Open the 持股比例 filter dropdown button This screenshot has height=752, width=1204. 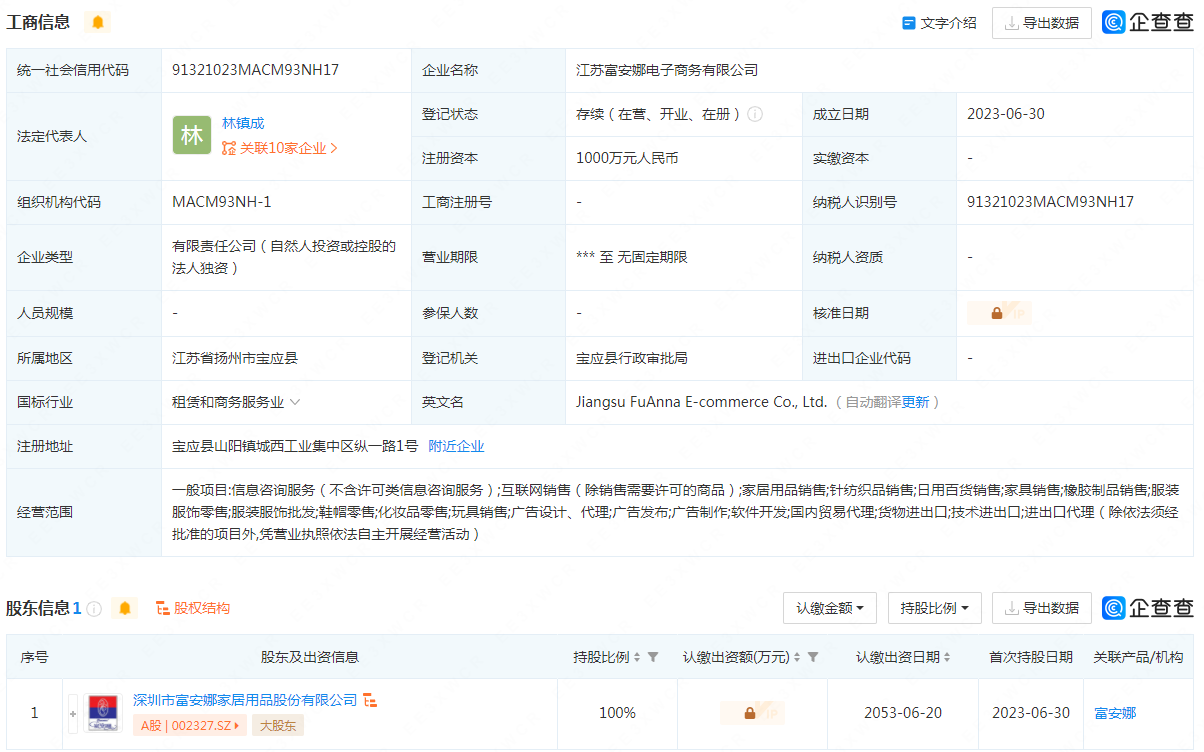point(934,608)
